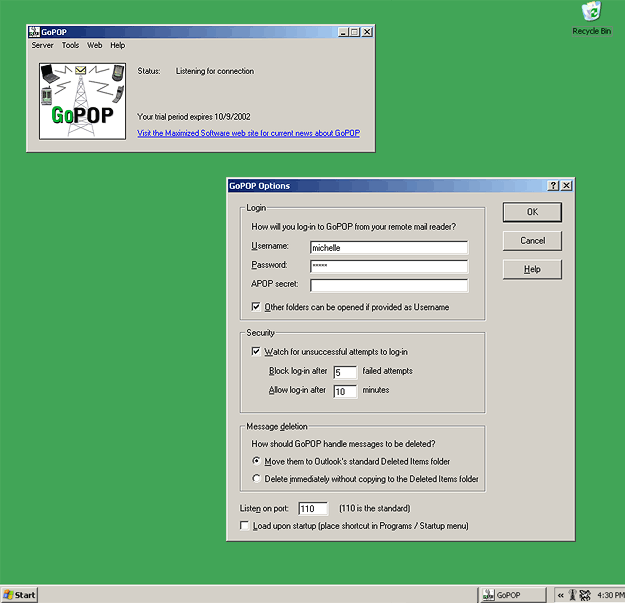
Task: Click the trial period expires text
Action: (194, 117)
